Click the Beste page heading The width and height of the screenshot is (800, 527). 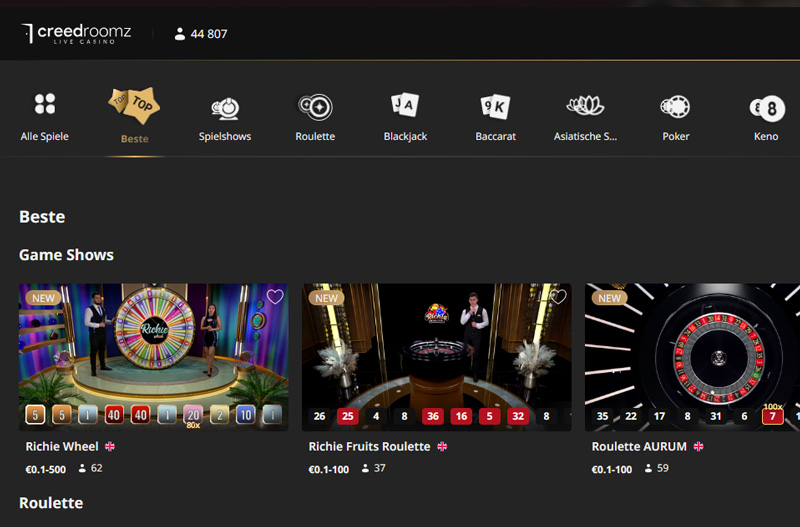(42, 217)
